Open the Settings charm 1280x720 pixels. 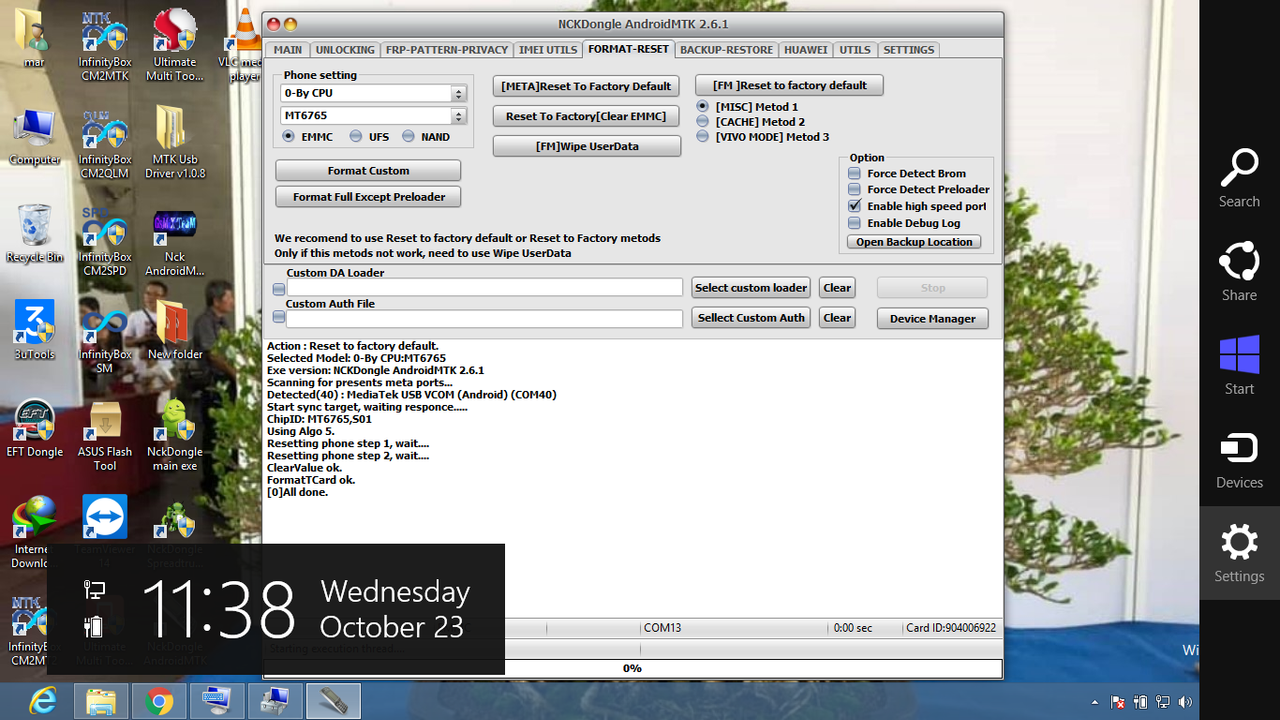click(1239, 553)
